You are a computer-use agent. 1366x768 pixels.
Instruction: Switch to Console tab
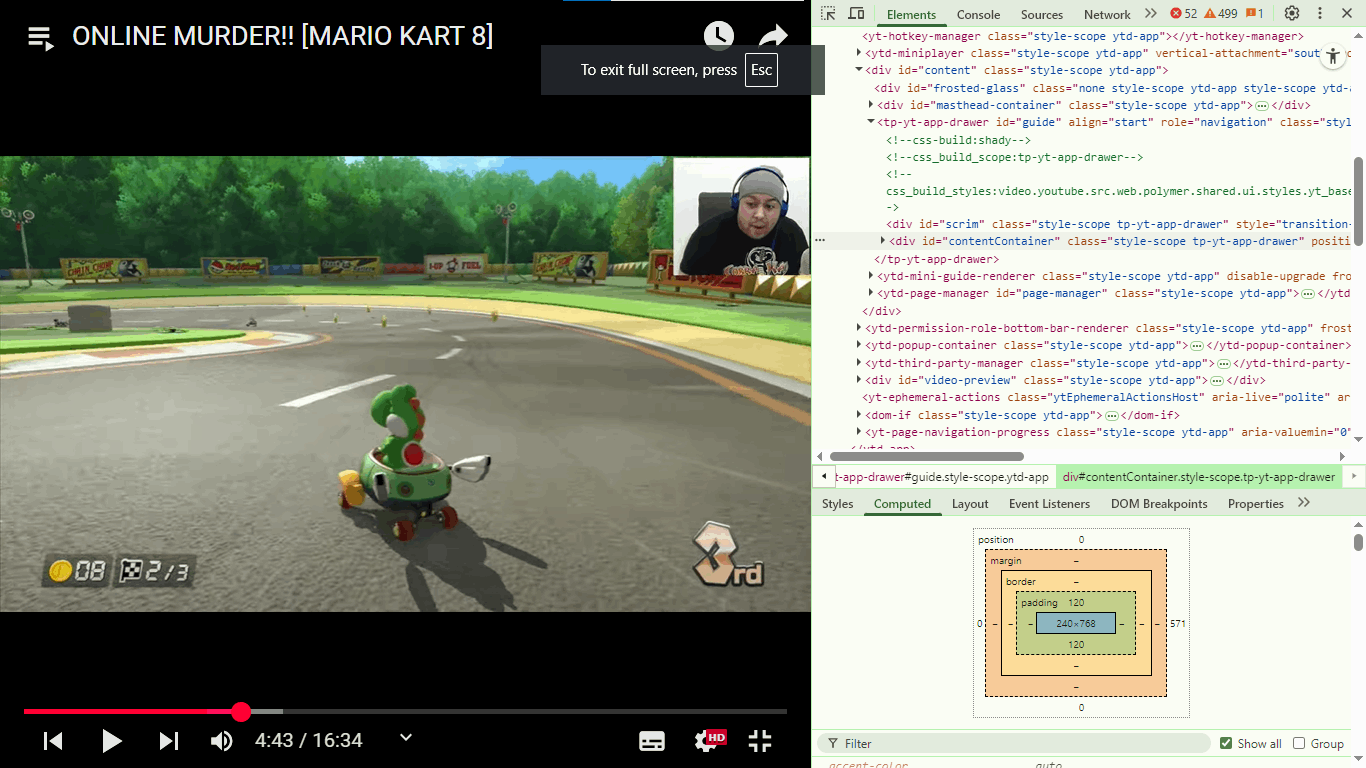(x=978, y=14)
